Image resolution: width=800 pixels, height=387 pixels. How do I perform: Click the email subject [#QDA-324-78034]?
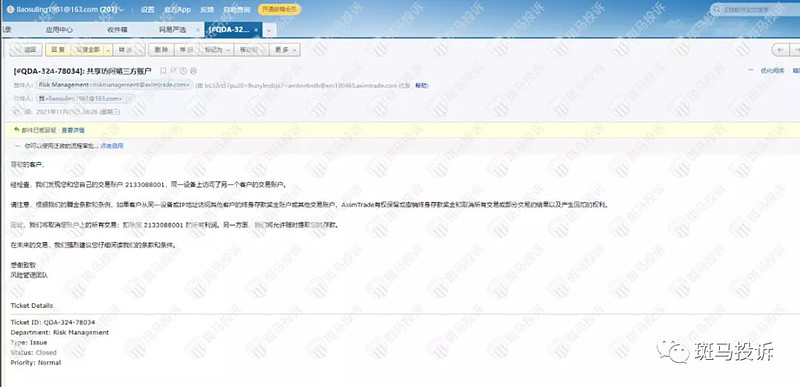coord(82,71)
